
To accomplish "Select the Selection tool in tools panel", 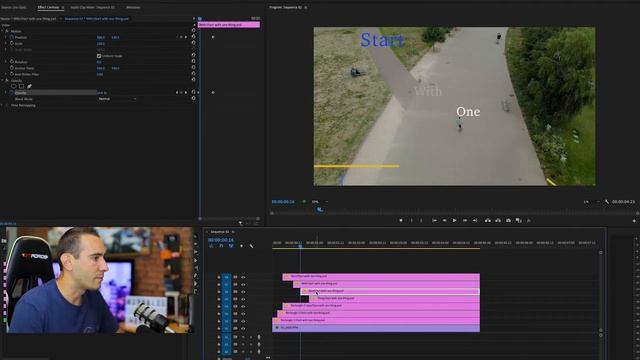I will tap(196, 236).
